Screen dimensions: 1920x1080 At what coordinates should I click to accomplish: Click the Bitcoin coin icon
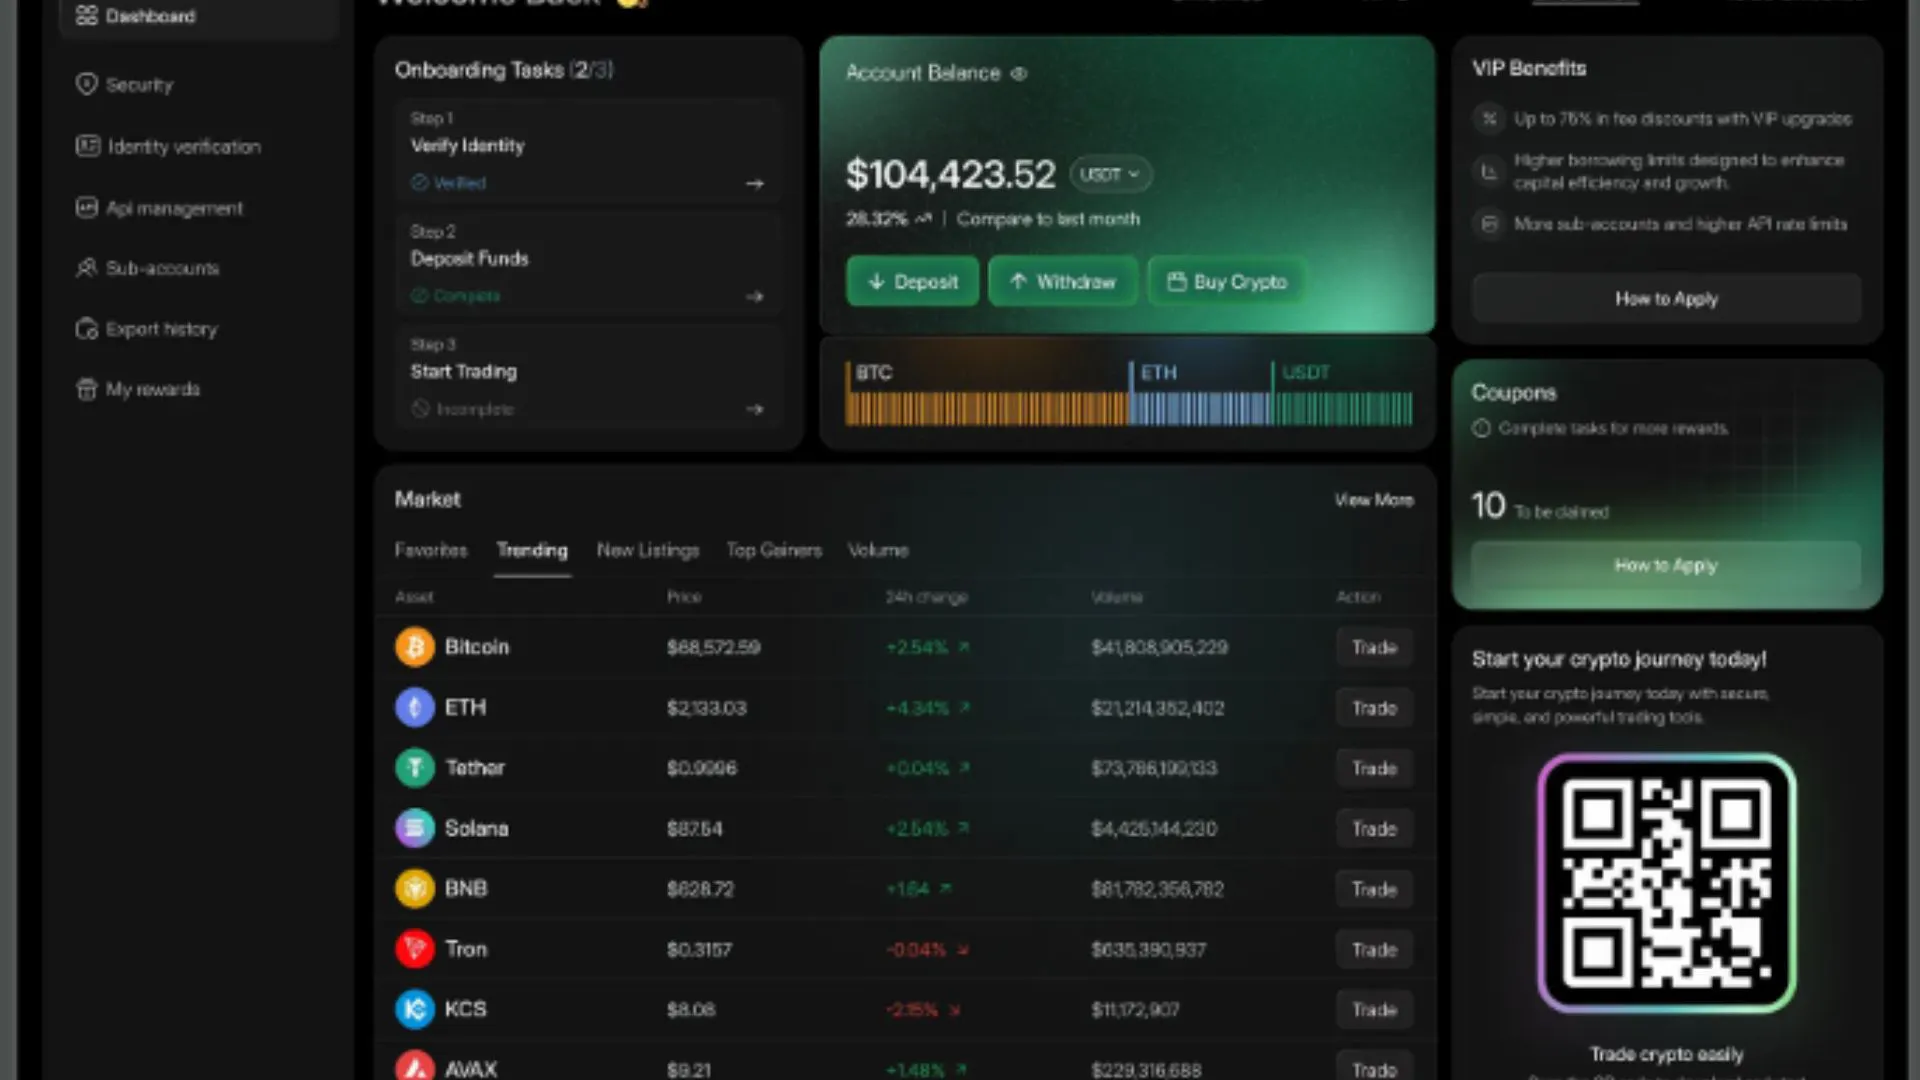click(414, 647)
